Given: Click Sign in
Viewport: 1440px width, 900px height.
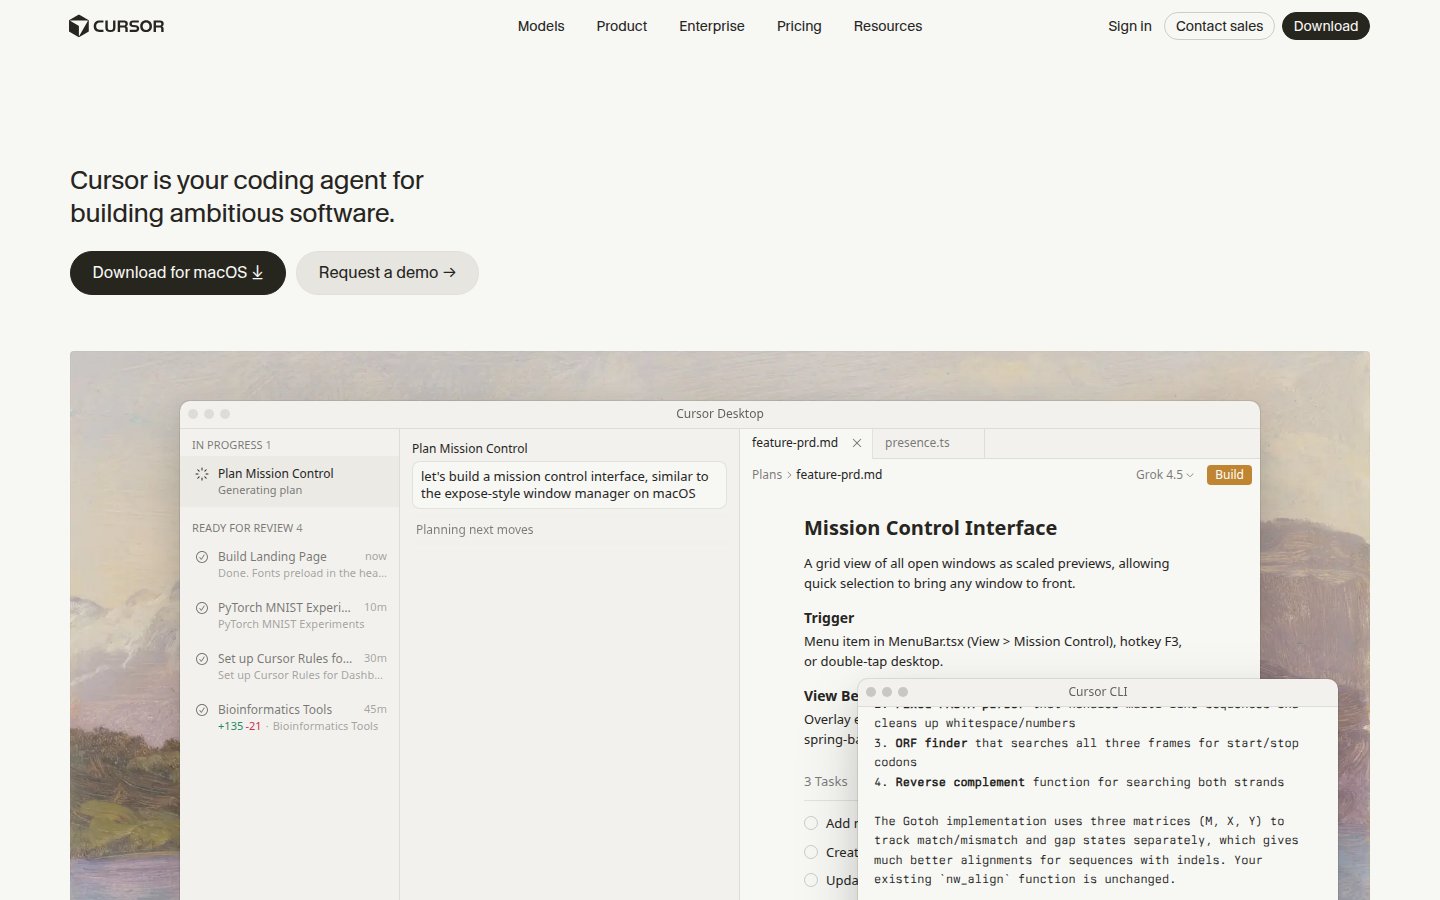Looking at the screenshot, I should click(1130, 26).
